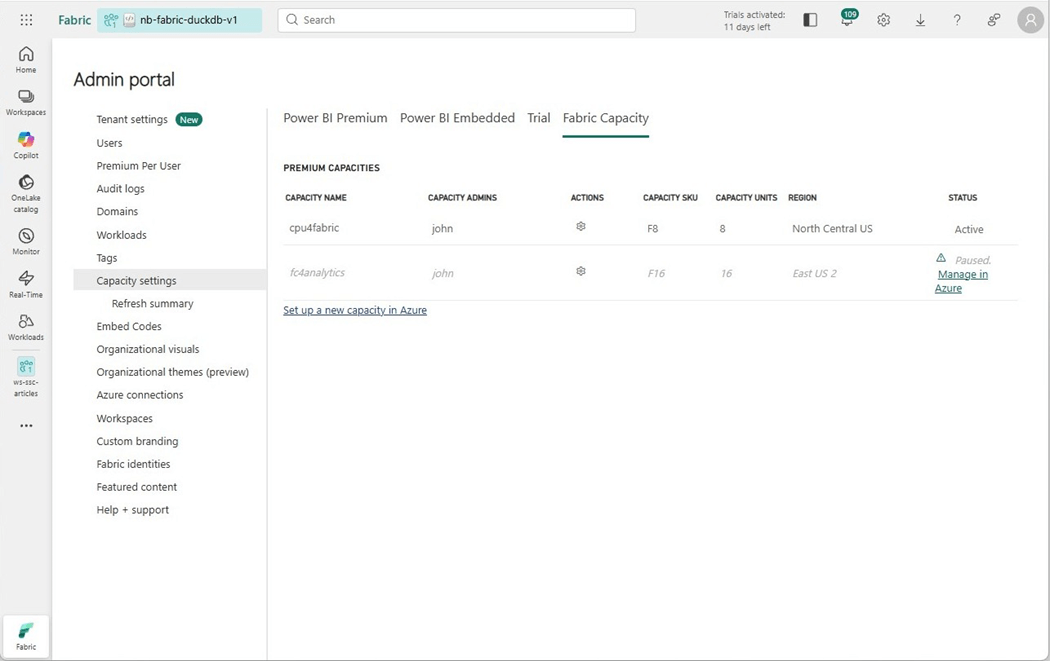Image resolution: width=1050 pixels, height=661 pixels.
Task: Open the user account avatar
Action: [1031, 20]
